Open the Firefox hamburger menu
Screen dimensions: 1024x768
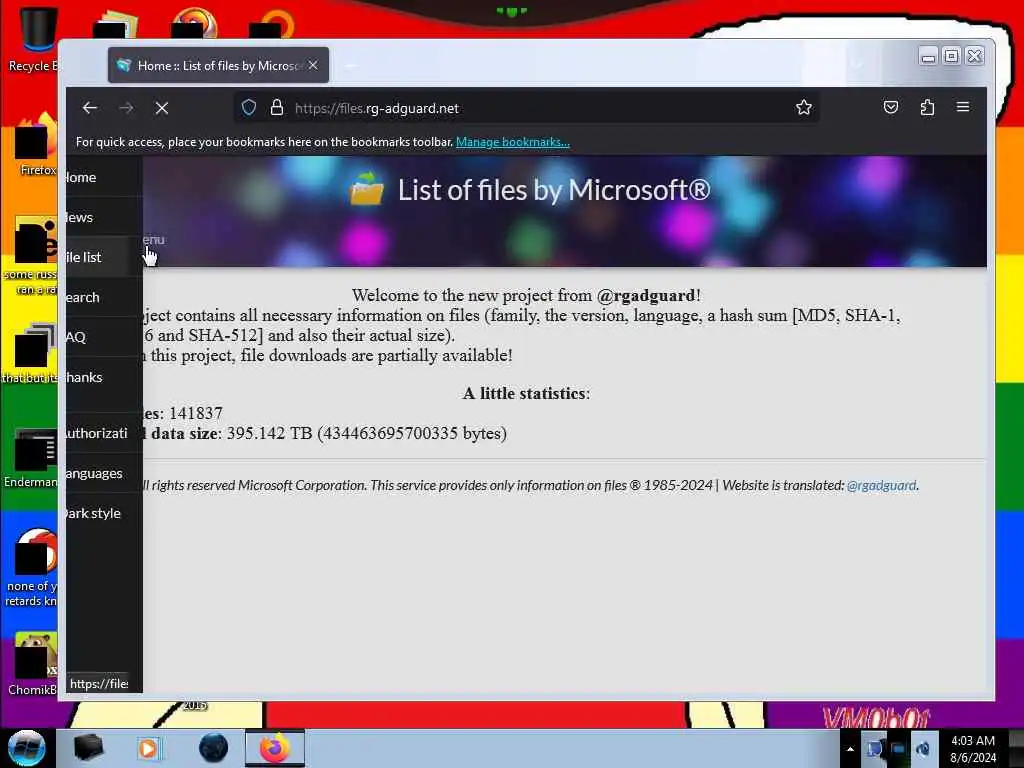click(963, 107)
